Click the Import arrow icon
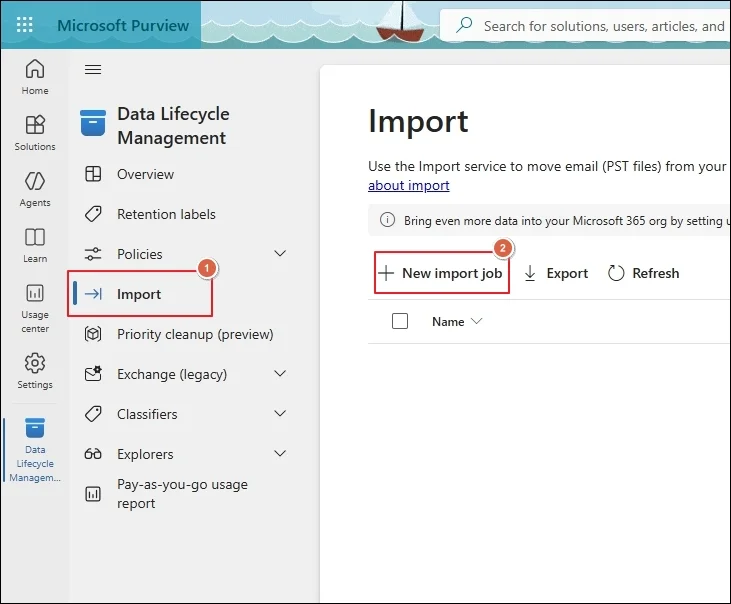This screenshot has width=731, height=604. [x=93, y=294]
